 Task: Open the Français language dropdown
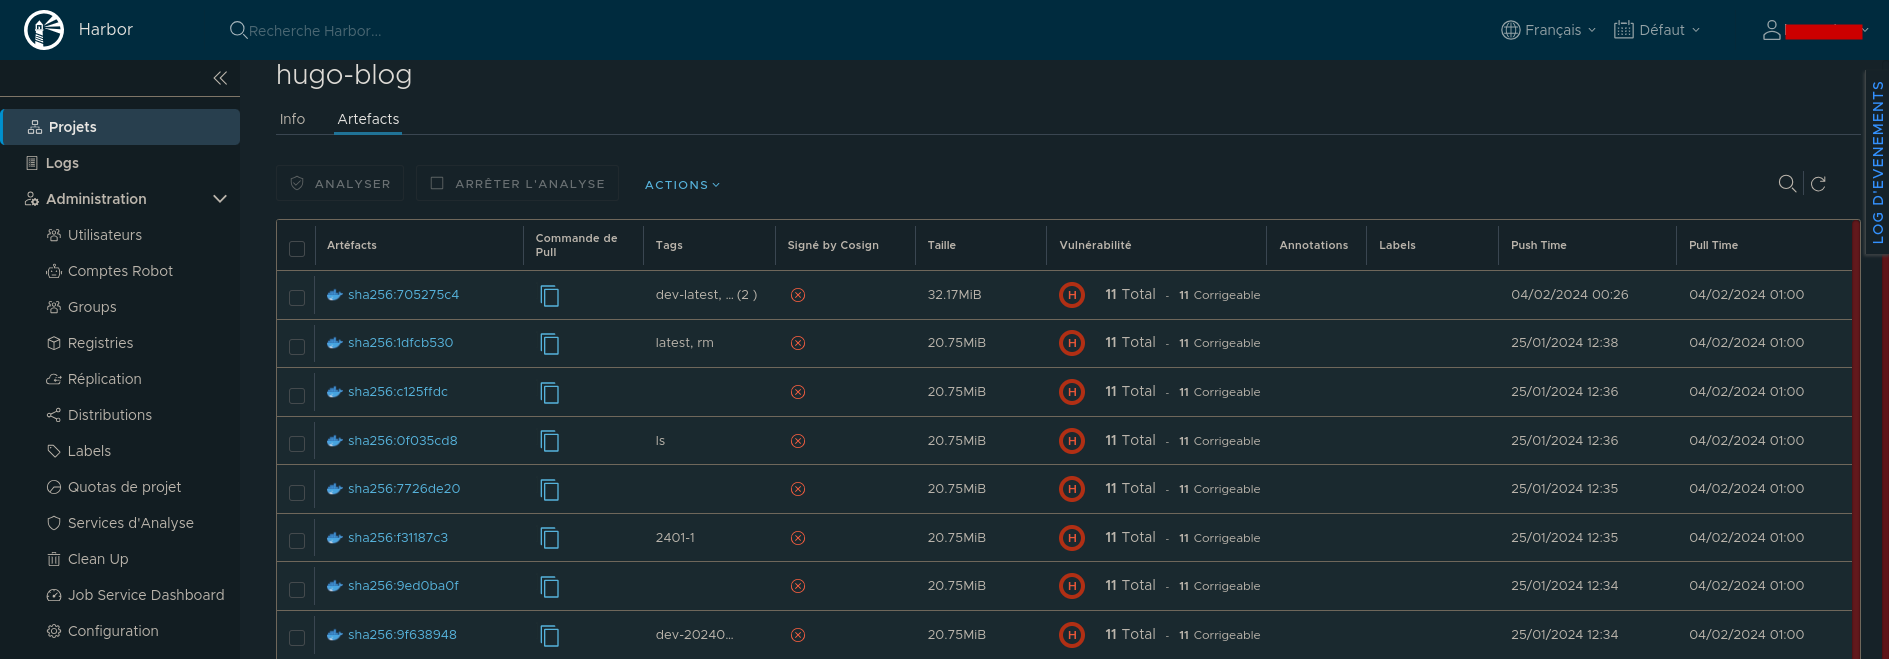click(x=1549, y=30)
